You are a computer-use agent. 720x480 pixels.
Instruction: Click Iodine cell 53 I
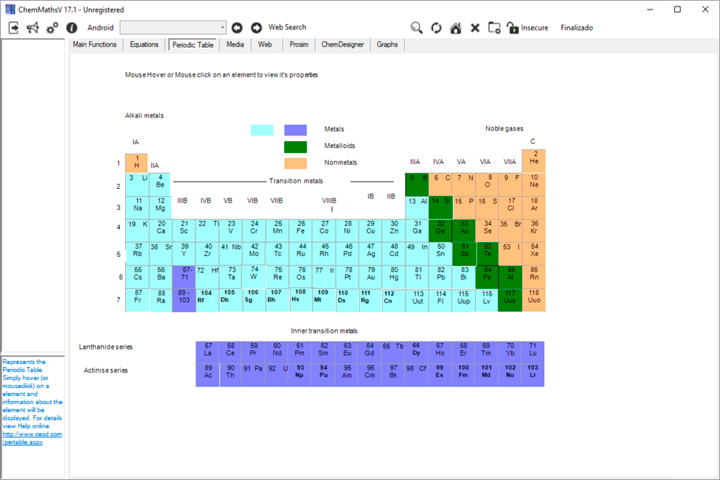point(511,254)
